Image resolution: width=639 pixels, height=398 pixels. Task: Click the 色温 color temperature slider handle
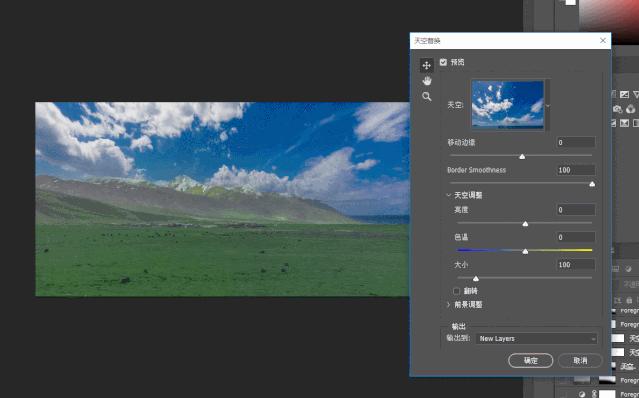[525, 251]
